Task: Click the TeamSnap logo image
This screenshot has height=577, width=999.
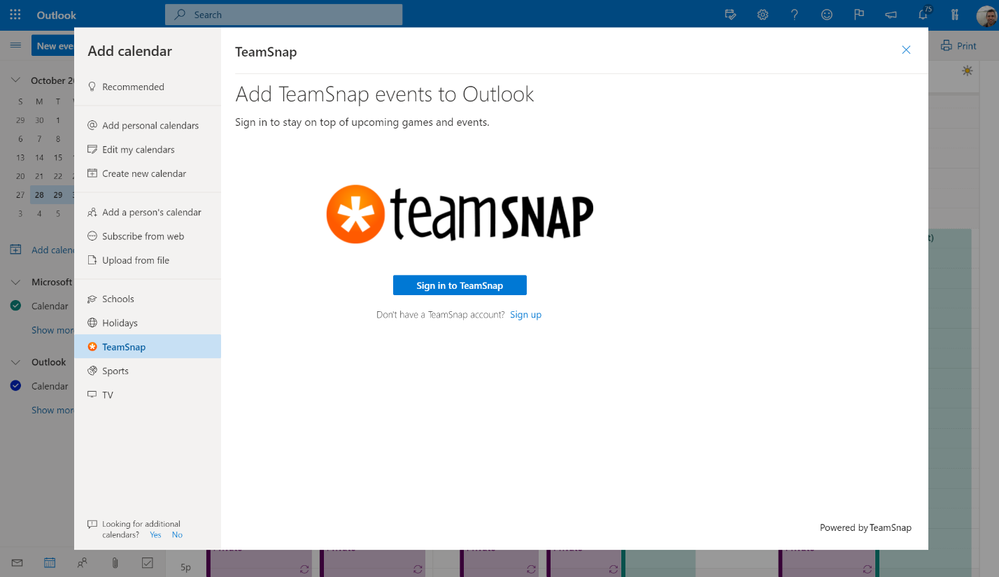Action: [460, 214]
